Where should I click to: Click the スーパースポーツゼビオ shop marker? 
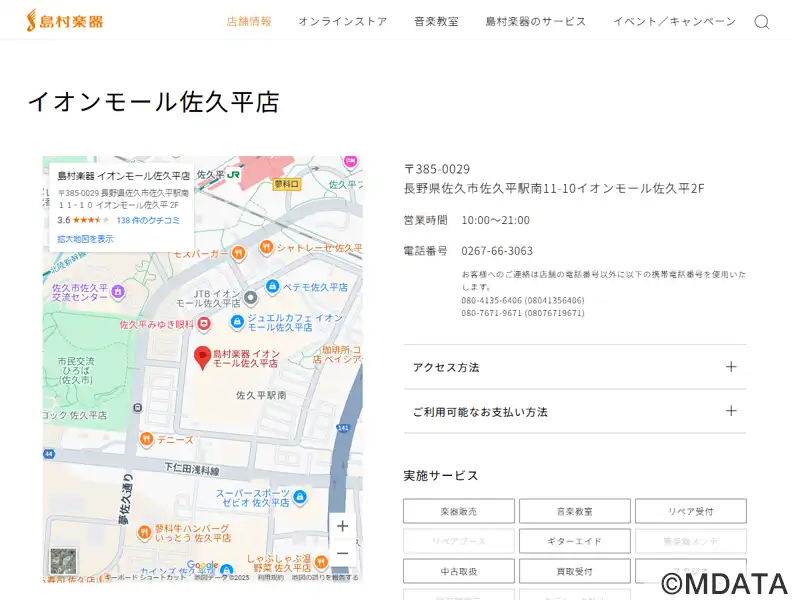[x=300, y=496]
